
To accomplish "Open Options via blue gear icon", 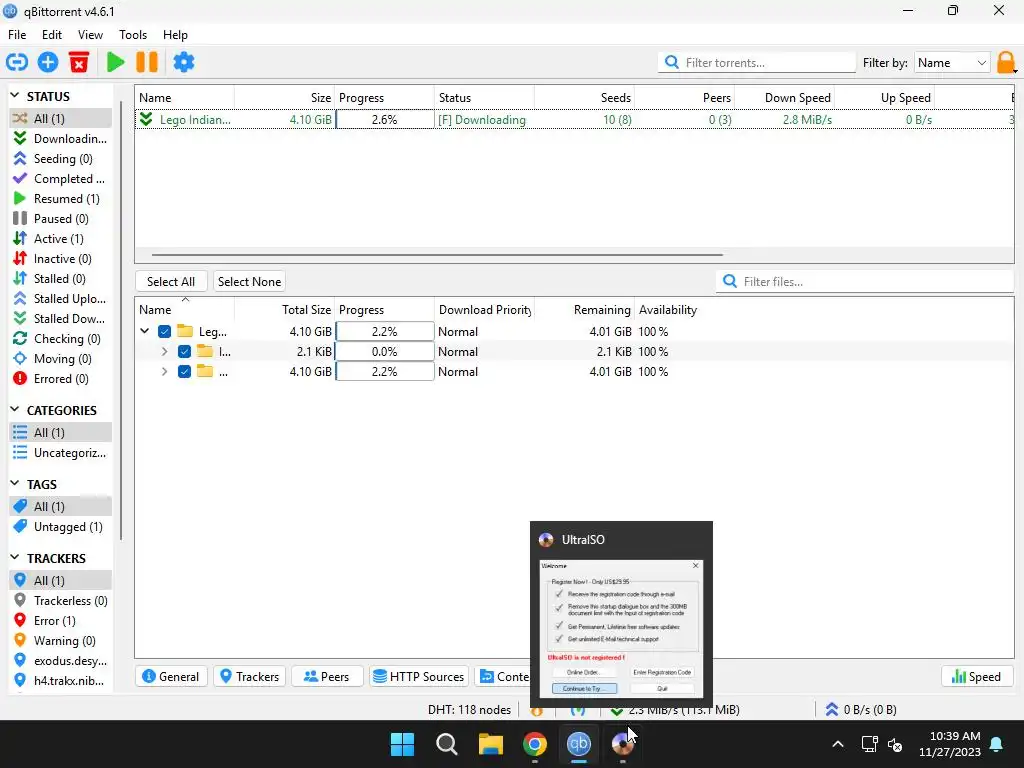I will coord(184,62).
